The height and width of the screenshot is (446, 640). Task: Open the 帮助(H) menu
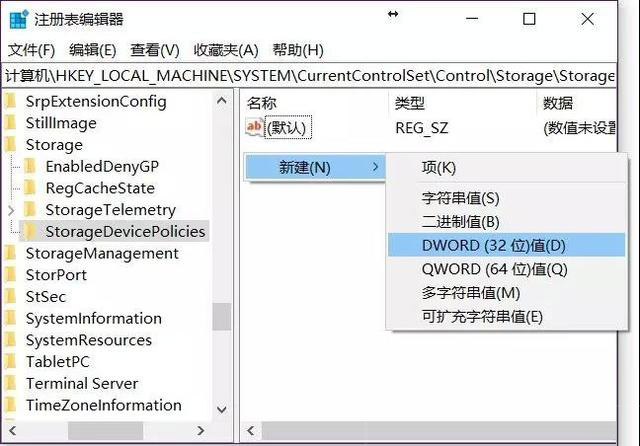point(298,50)
